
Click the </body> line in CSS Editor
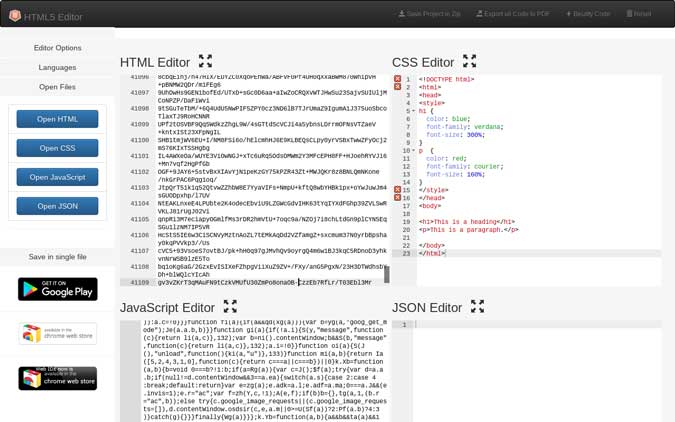tap(432, 245)
